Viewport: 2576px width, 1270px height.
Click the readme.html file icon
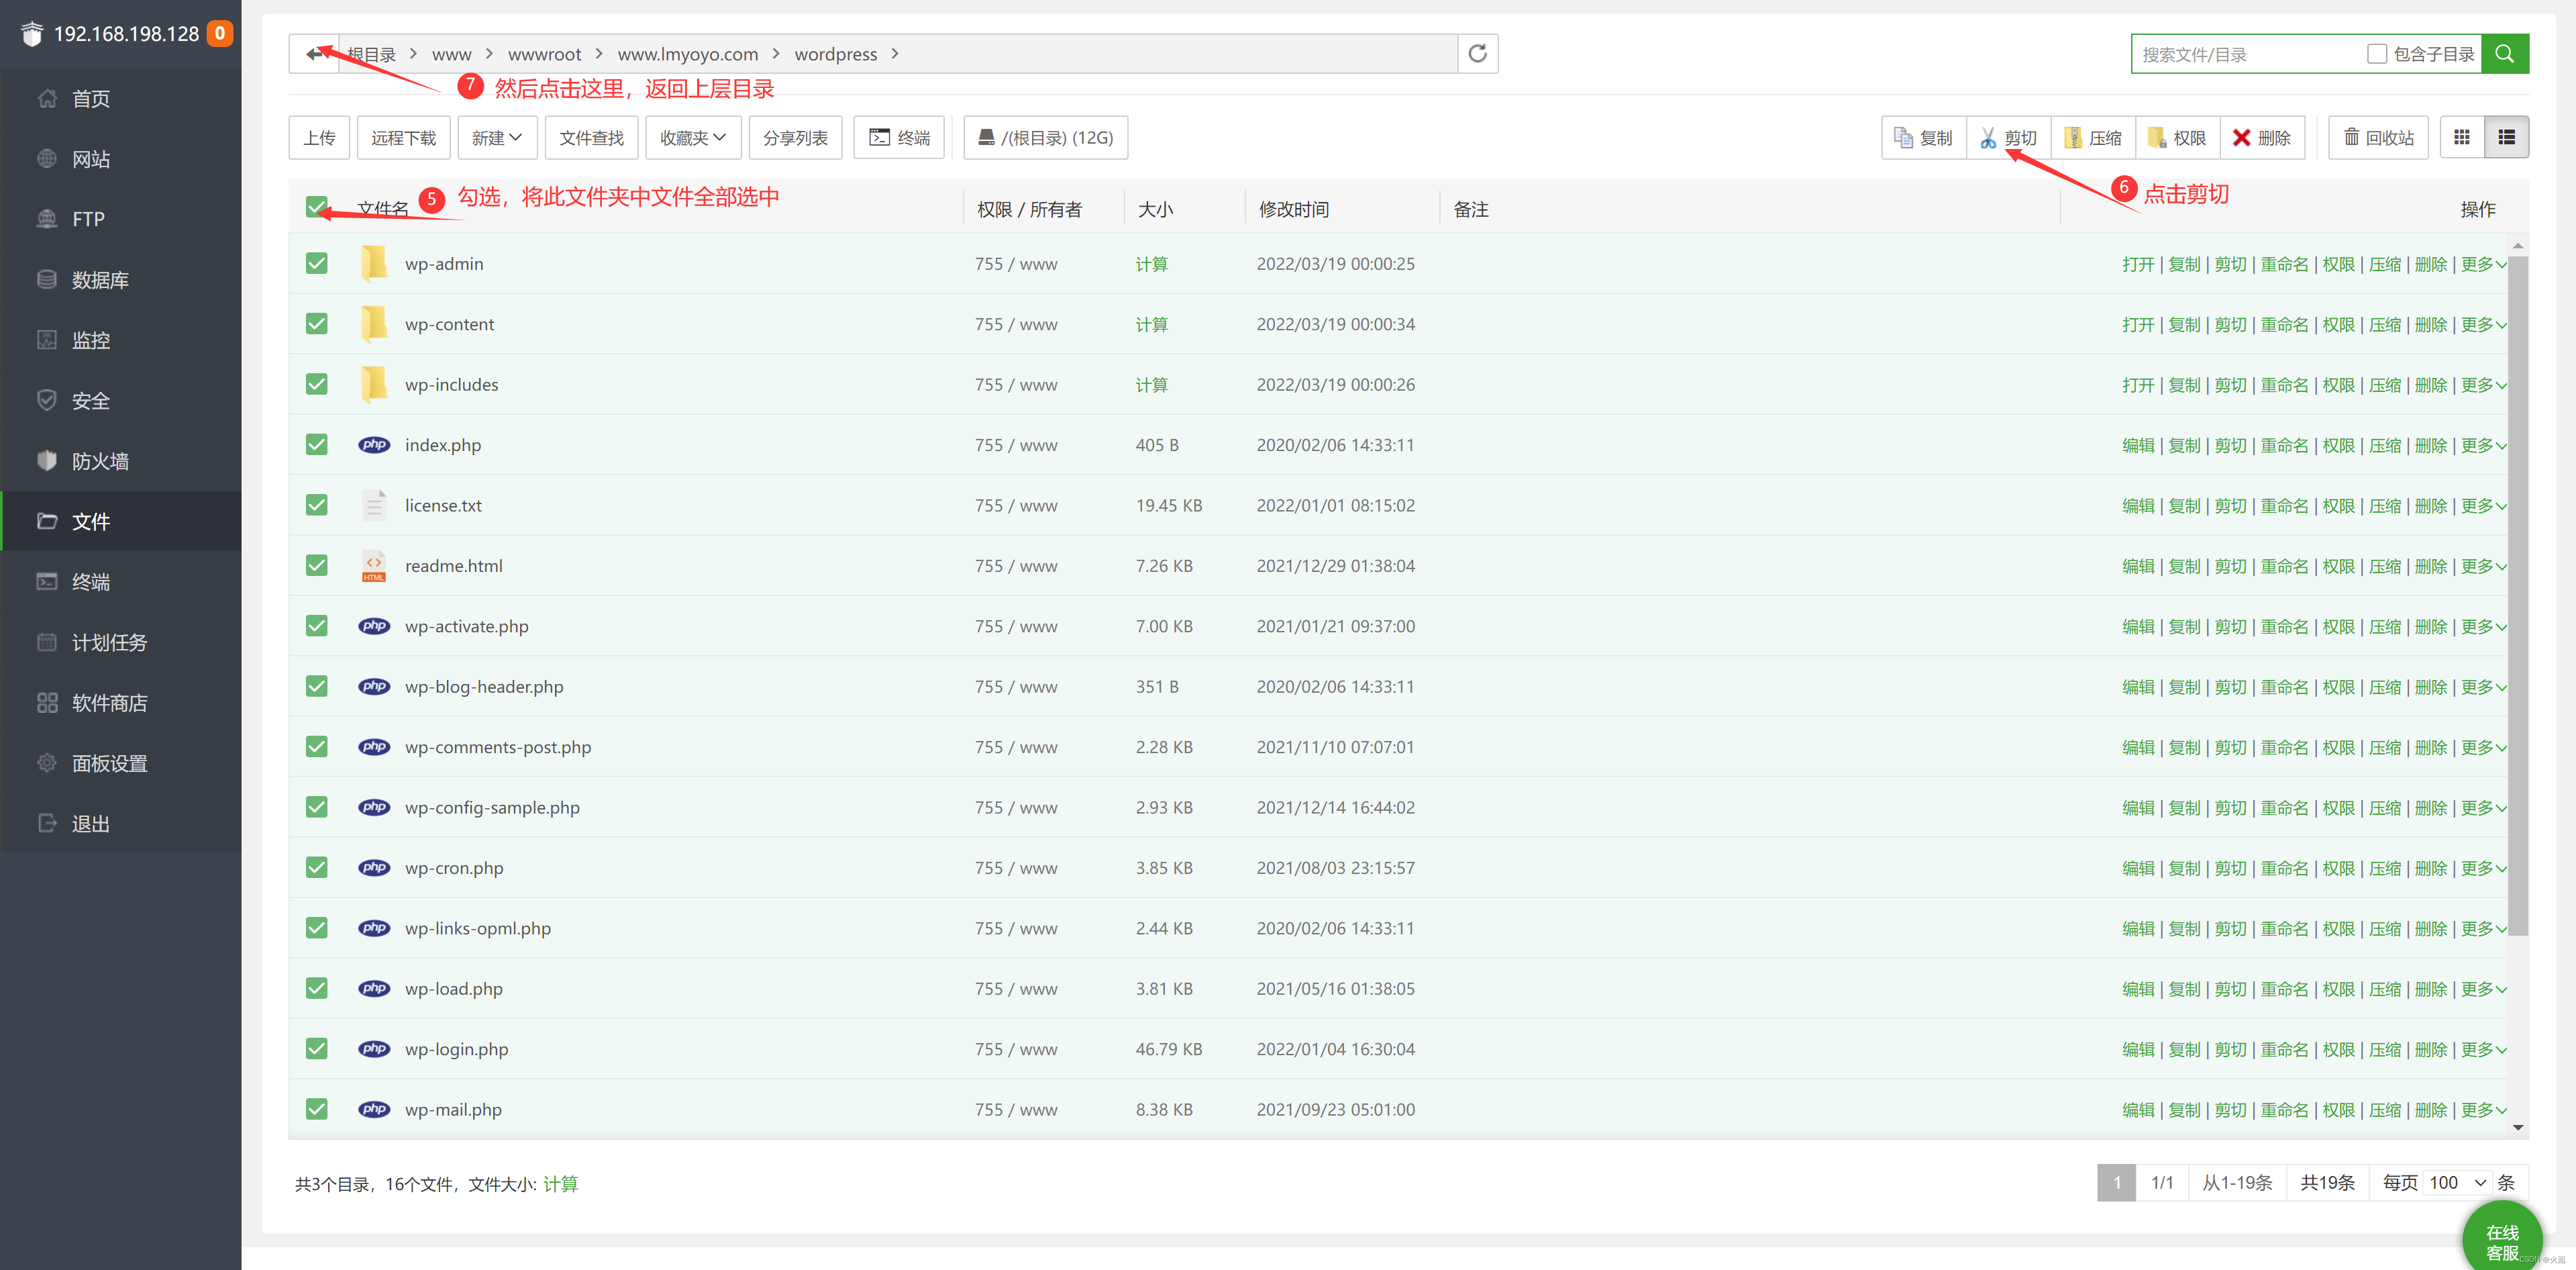[374, 566]
